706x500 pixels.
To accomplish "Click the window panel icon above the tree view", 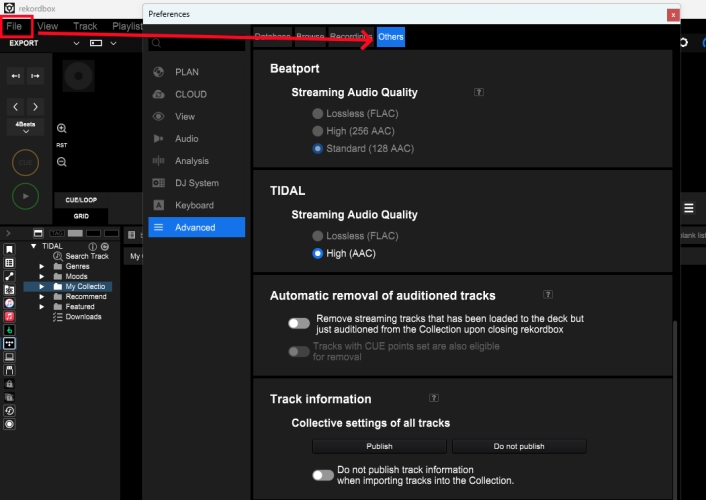I will coord(38,233).
